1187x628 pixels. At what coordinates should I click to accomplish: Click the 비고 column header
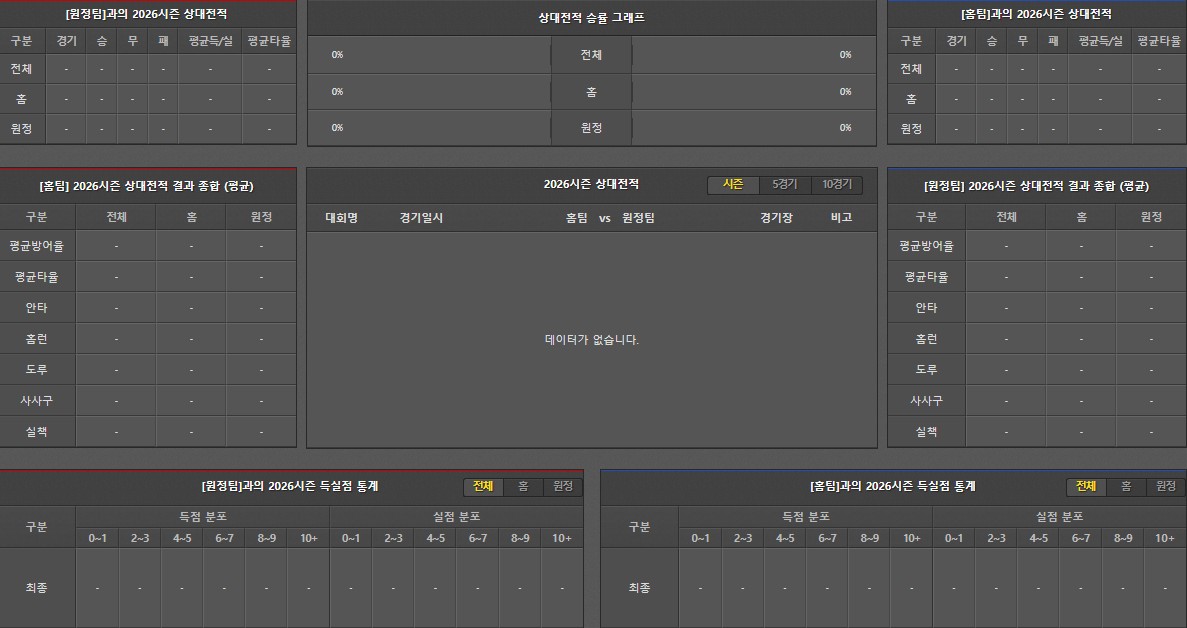841,218
